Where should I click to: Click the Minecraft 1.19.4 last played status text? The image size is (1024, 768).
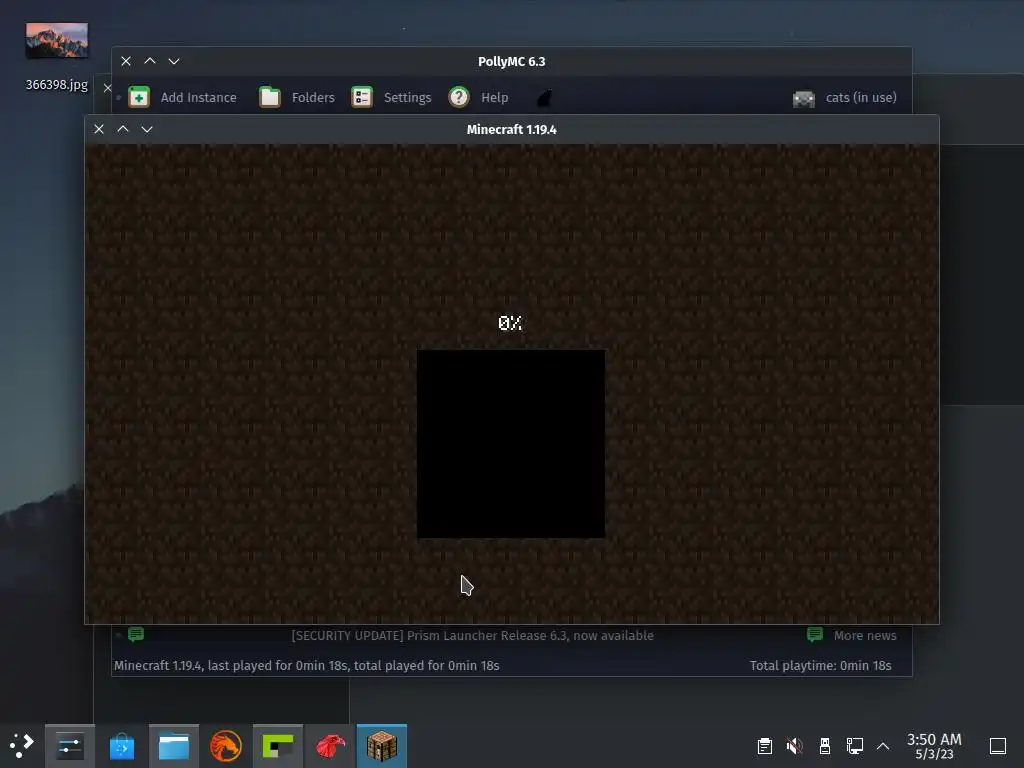coord(306,665)
